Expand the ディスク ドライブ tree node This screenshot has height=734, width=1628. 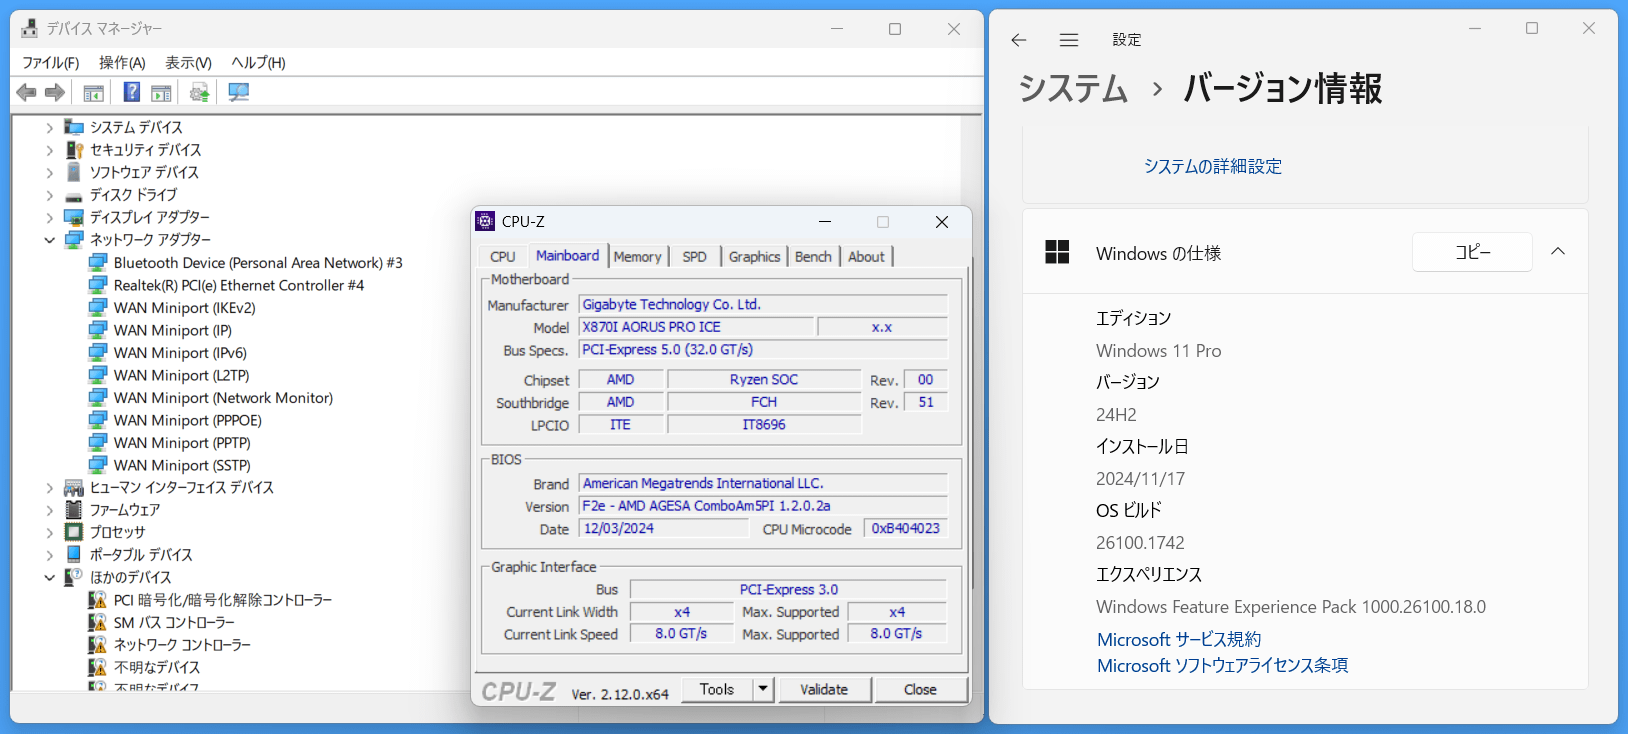[49, 195]
